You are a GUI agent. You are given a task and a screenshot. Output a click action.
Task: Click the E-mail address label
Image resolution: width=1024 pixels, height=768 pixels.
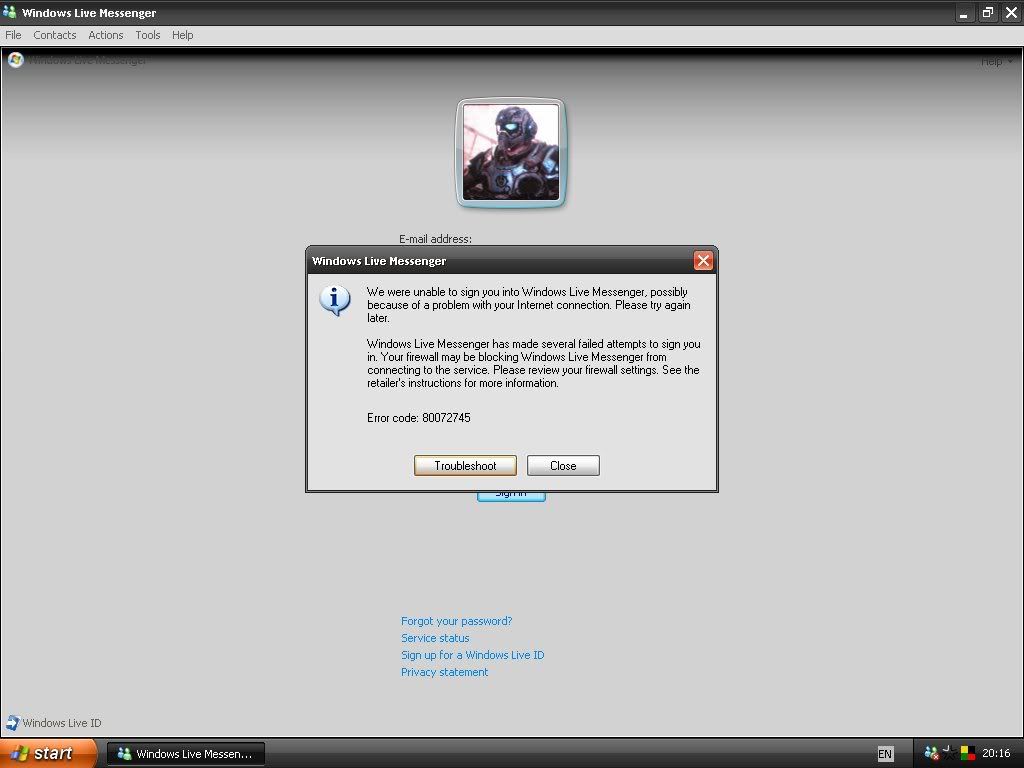pos(436,239)
